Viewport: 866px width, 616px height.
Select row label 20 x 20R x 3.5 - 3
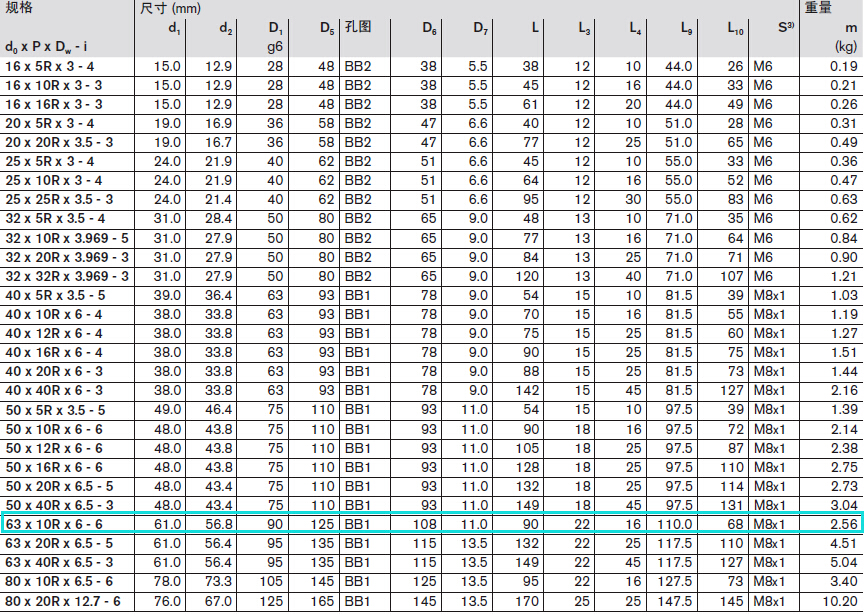tap(59, 143)
